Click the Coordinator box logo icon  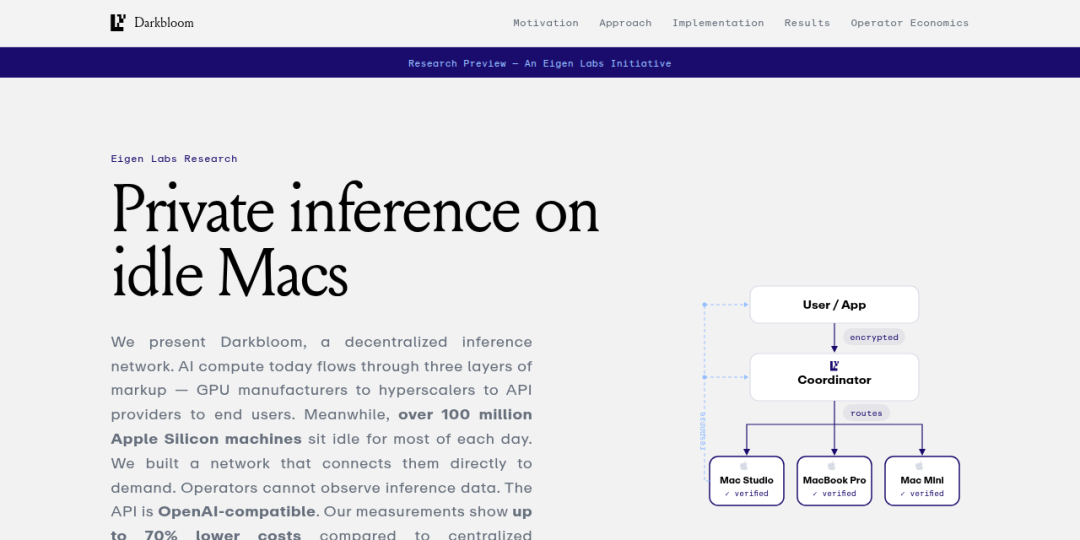[834, 366]
